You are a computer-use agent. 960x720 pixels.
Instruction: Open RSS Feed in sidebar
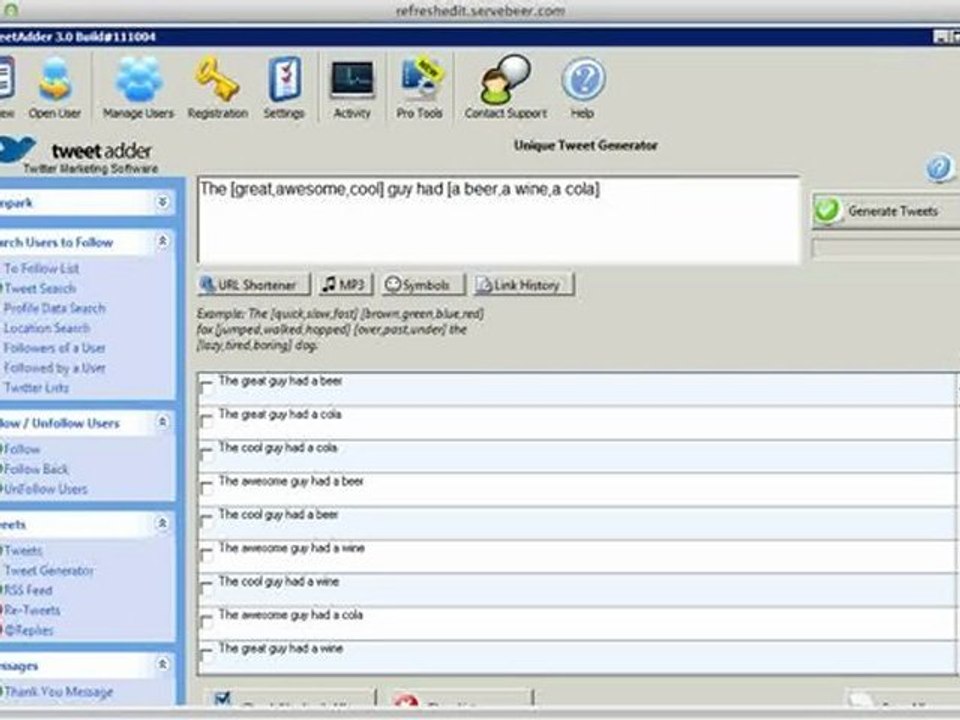28,591
